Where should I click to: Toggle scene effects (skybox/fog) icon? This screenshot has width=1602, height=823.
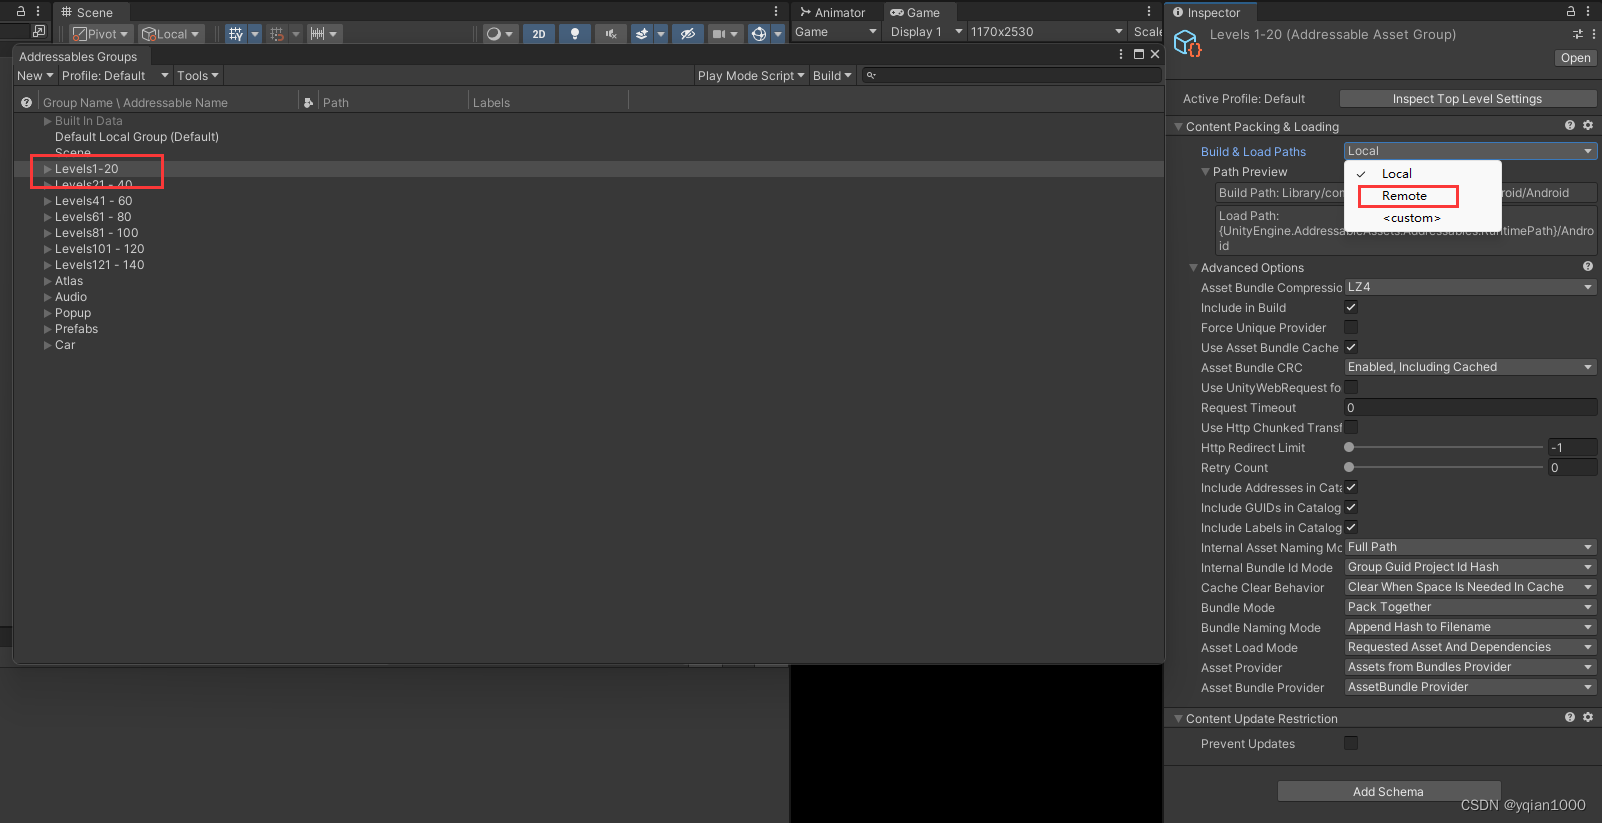642,34
